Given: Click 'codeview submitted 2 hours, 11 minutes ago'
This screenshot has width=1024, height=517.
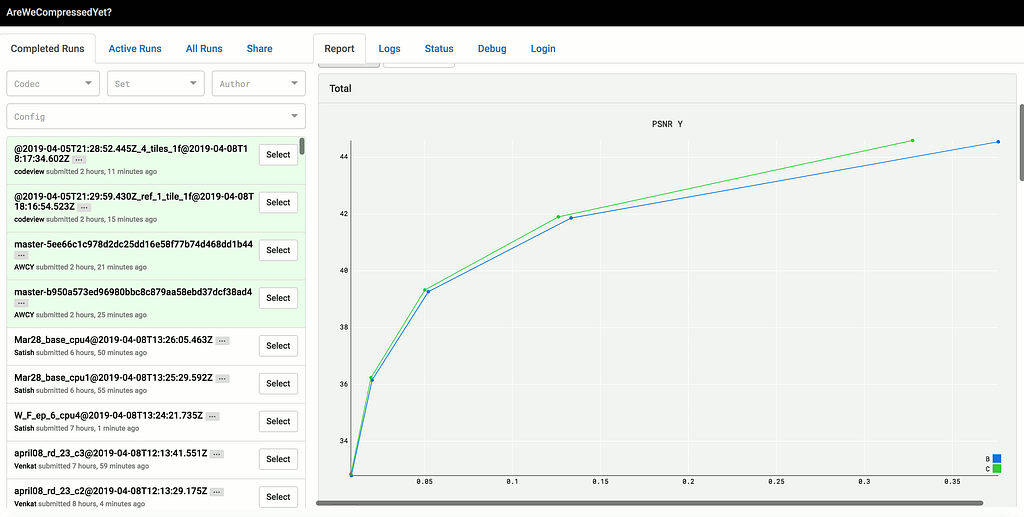Looking at the screenshot, I should (x=86, y=172).
